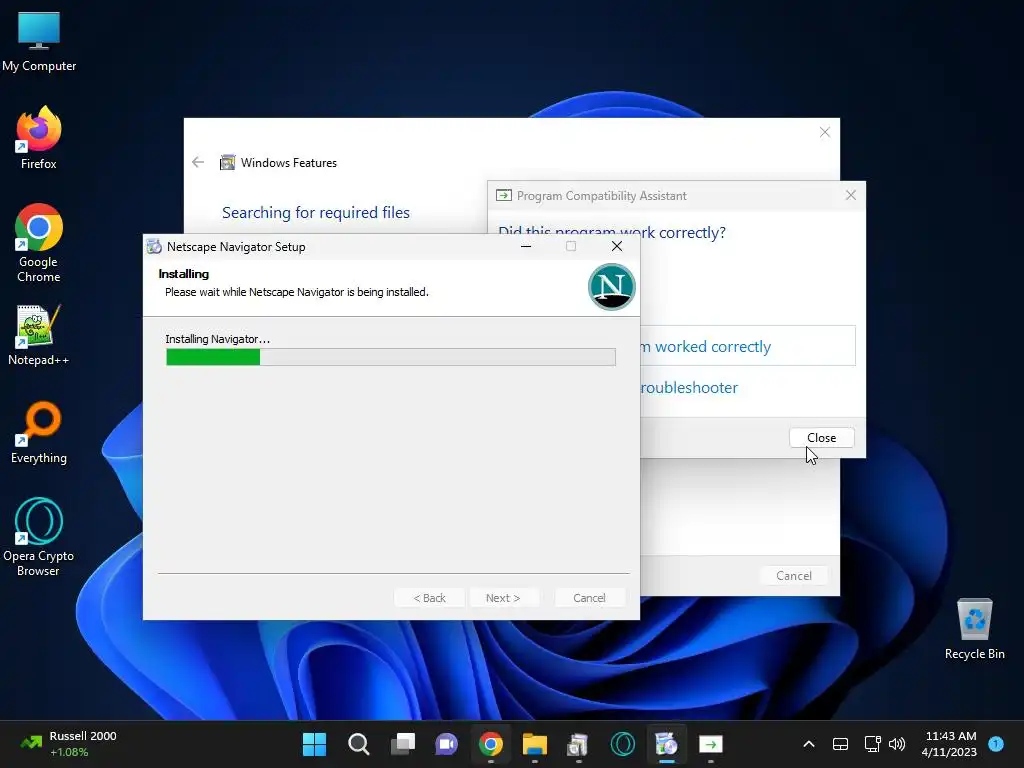Open the Chat app in taskbar
Viewport: 1024px width, 768px height.
(447, 744)
